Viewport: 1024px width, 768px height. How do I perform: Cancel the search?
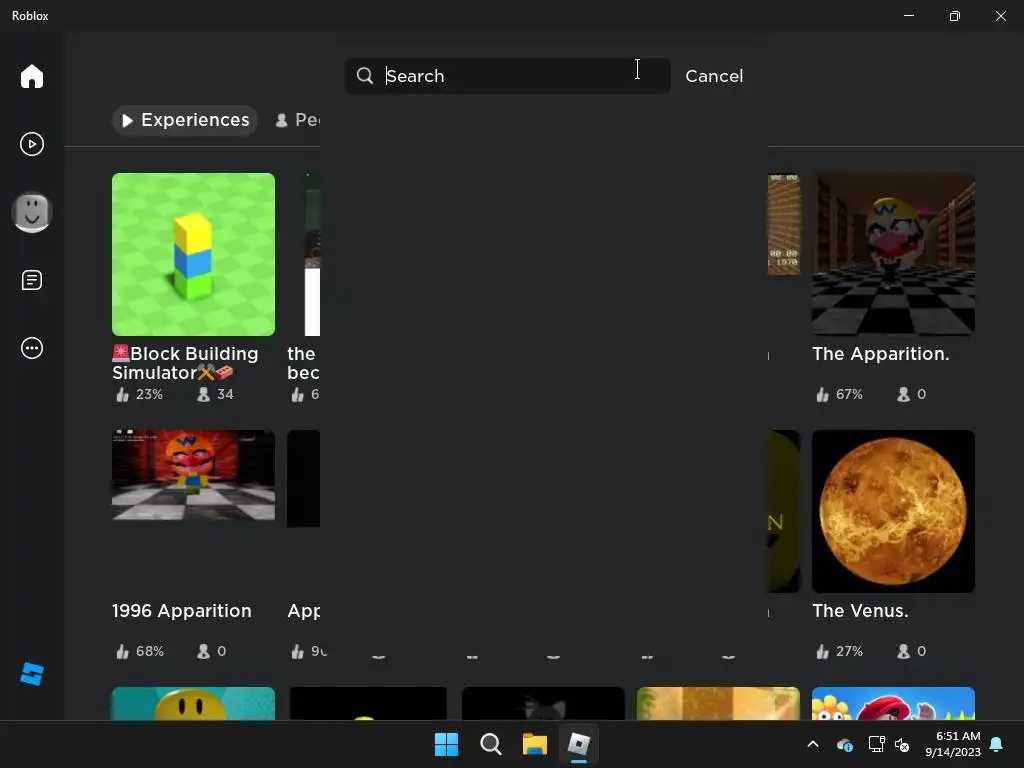coord(714,76)
